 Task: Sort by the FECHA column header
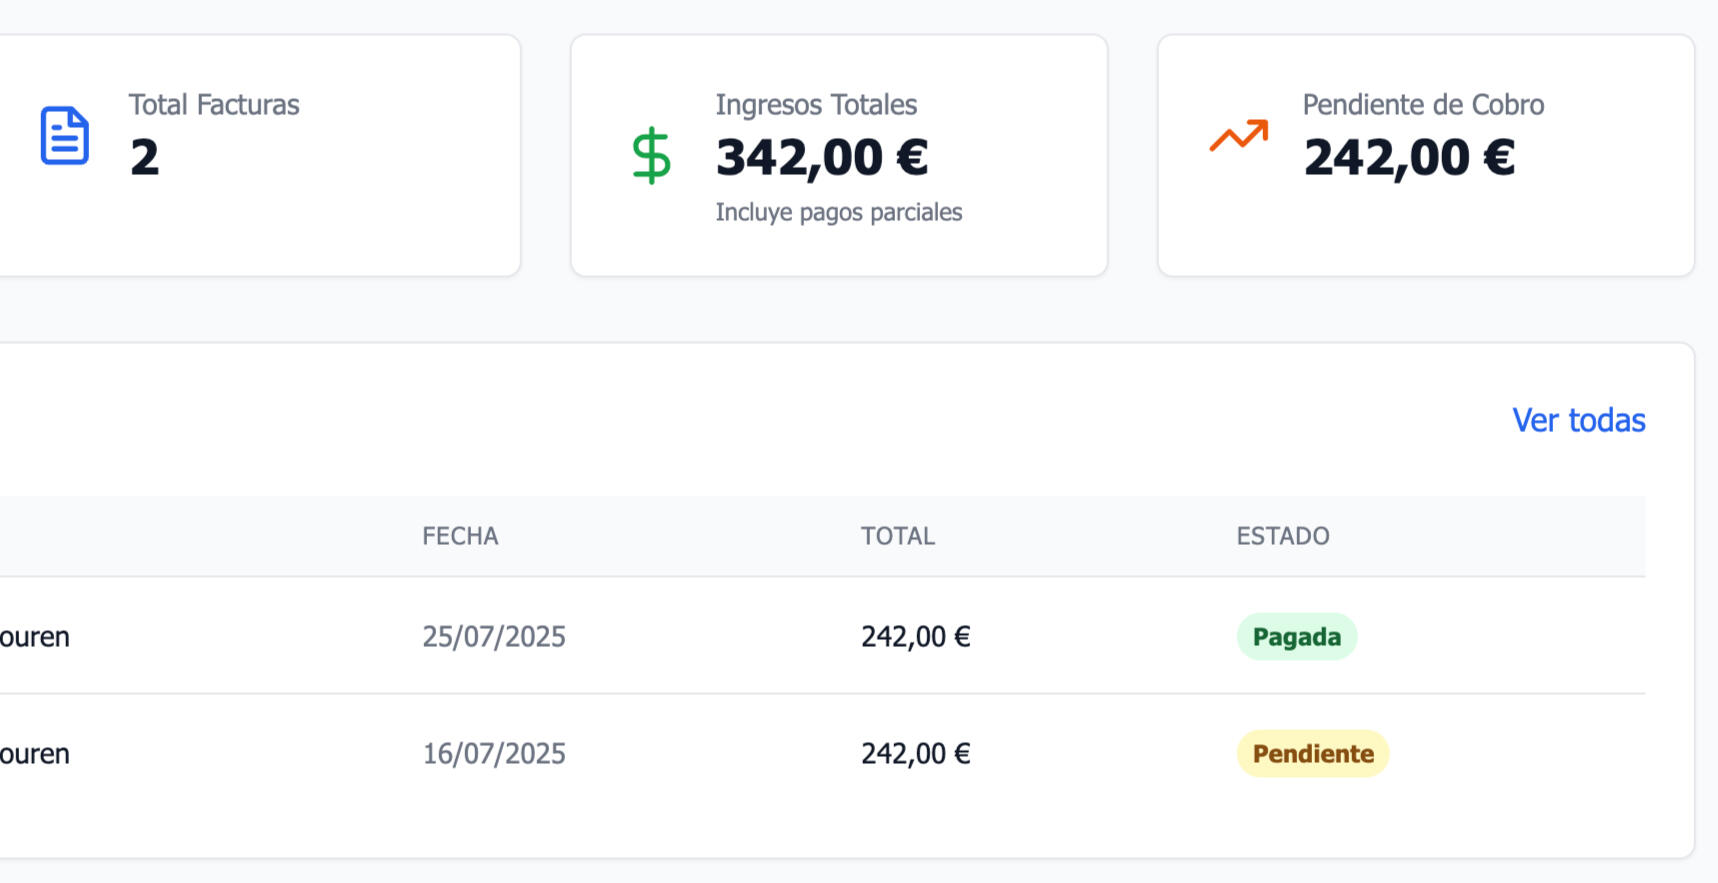pos(460,536)
